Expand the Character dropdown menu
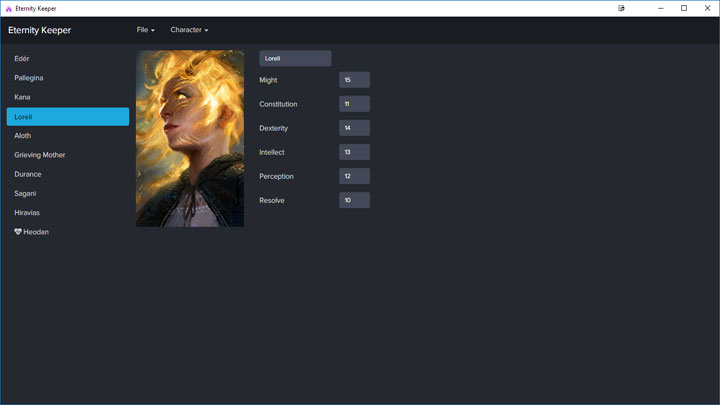This screenshot has height=405, width=720. (189, 30)
